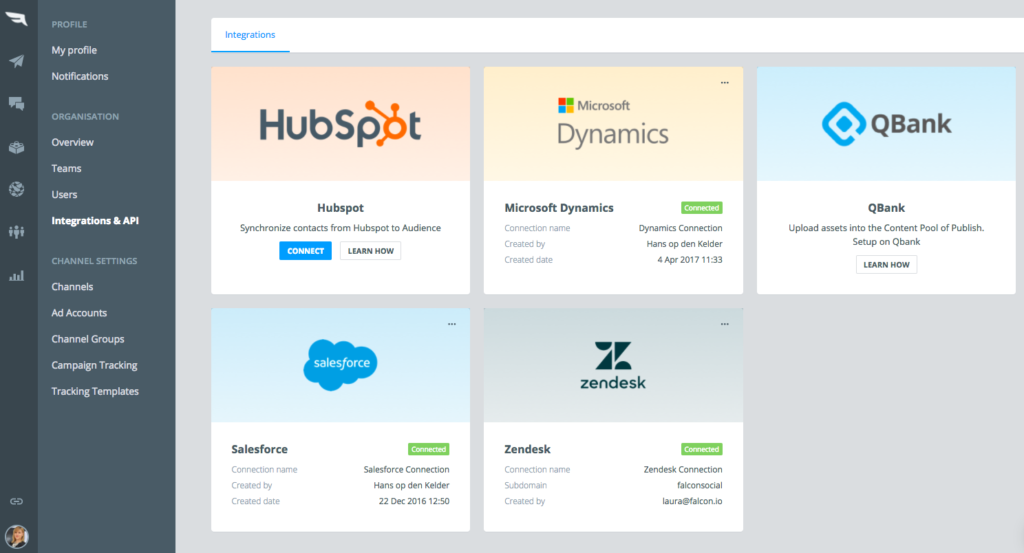Select the Integrations tab
Screen dimensions: 1024x553
pyautogui.click(x=250, y=35)
